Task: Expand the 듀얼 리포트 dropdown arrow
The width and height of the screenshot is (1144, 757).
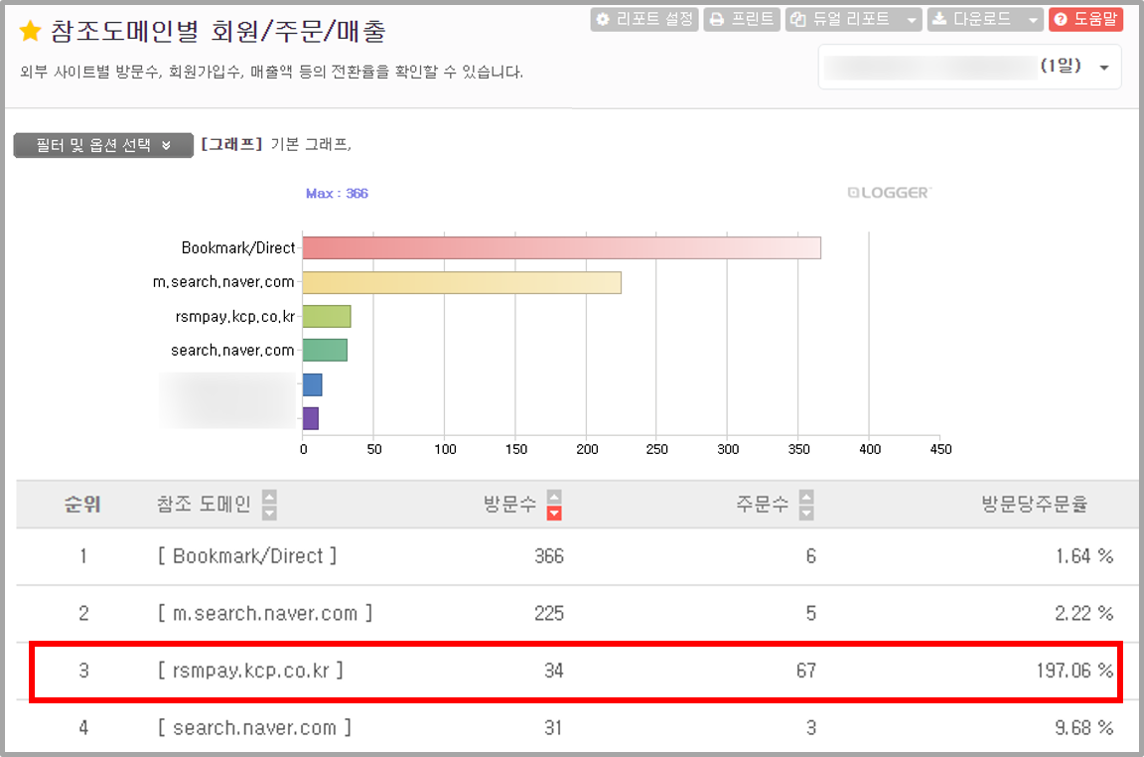Action: click(911, 20)
